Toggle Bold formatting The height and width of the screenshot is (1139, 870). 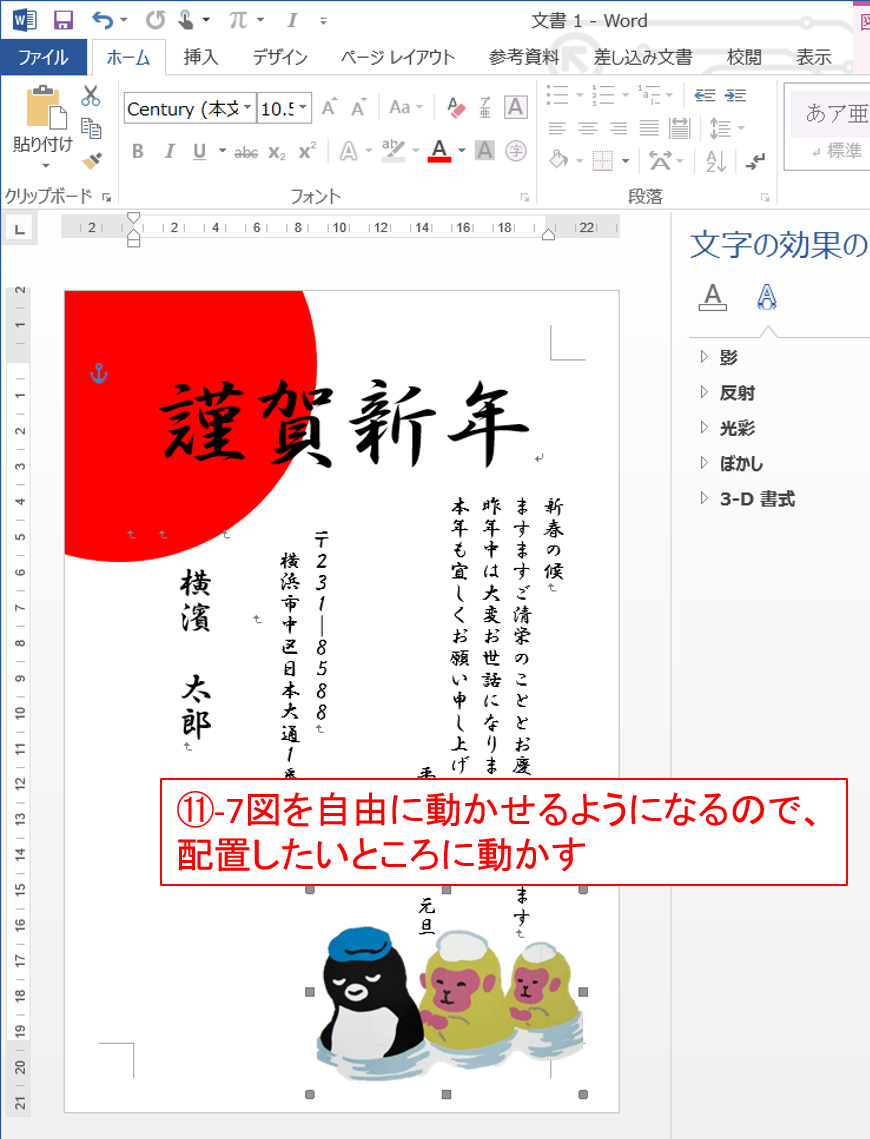click(138, 151)
